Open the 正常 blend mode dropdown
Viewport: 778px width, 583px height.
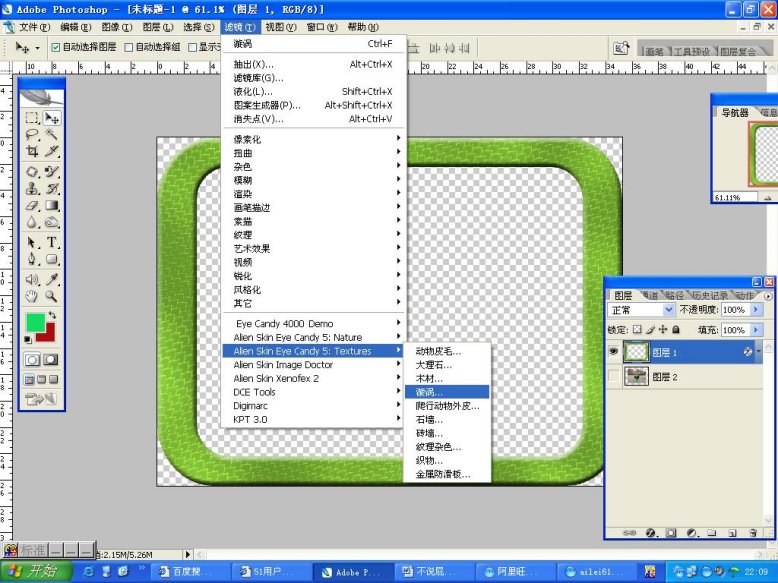(x=668, y=310)
